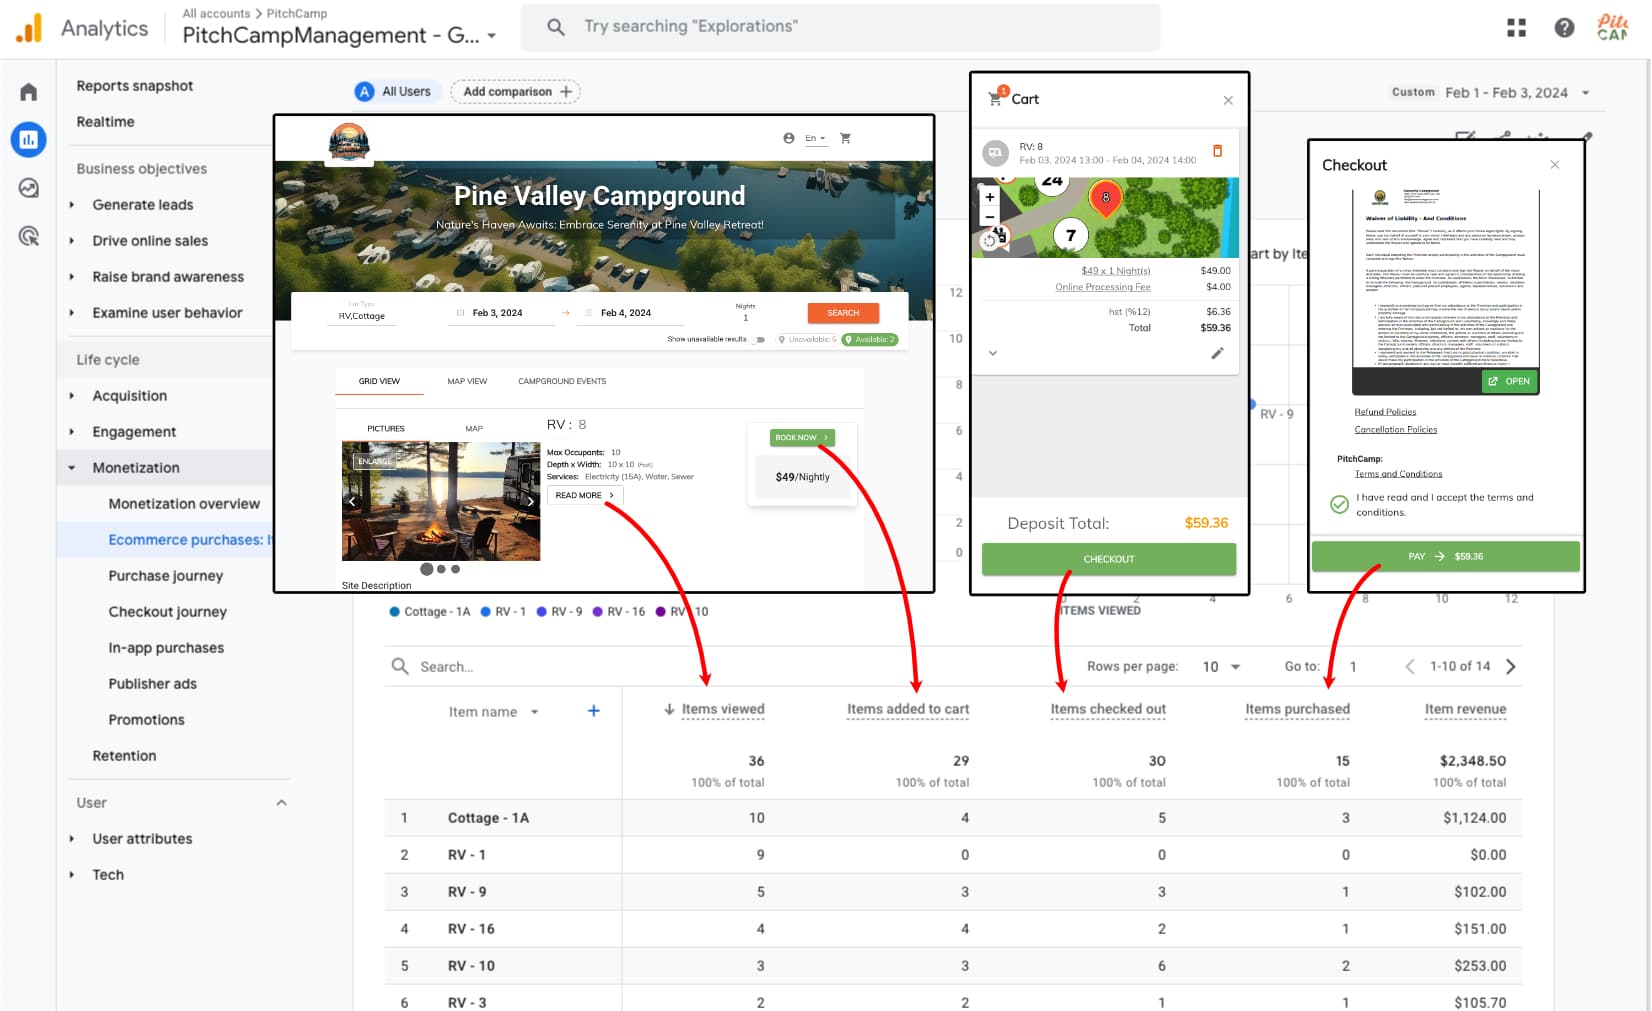Viewport: 1652px width, 1011px height.
Task: Open the Rows per page dropdown
Action: point(1221,666)
